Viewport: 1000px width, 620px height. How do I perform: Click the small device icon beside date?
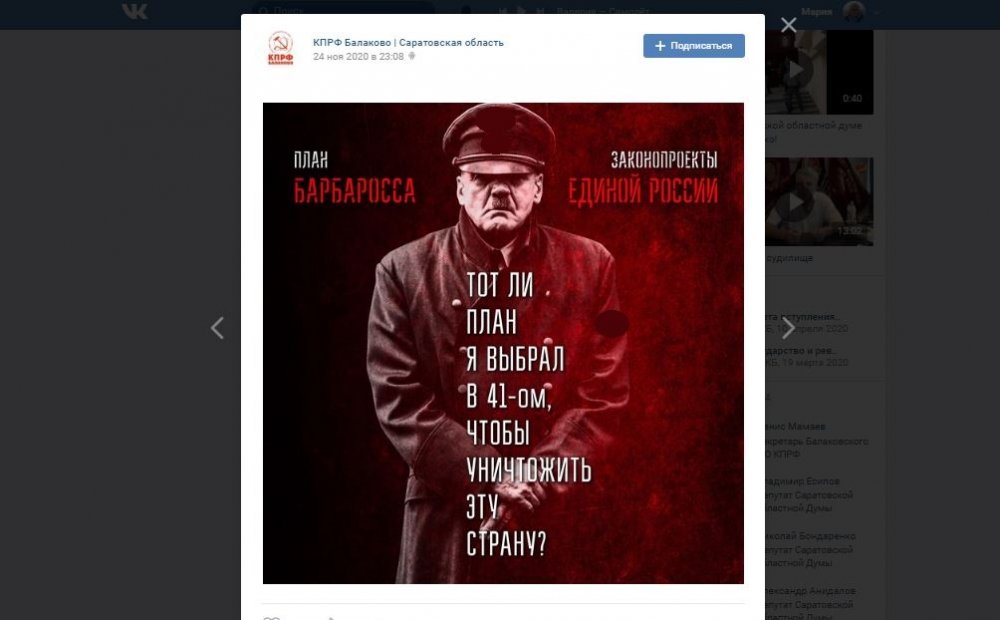tap(412, 57)
